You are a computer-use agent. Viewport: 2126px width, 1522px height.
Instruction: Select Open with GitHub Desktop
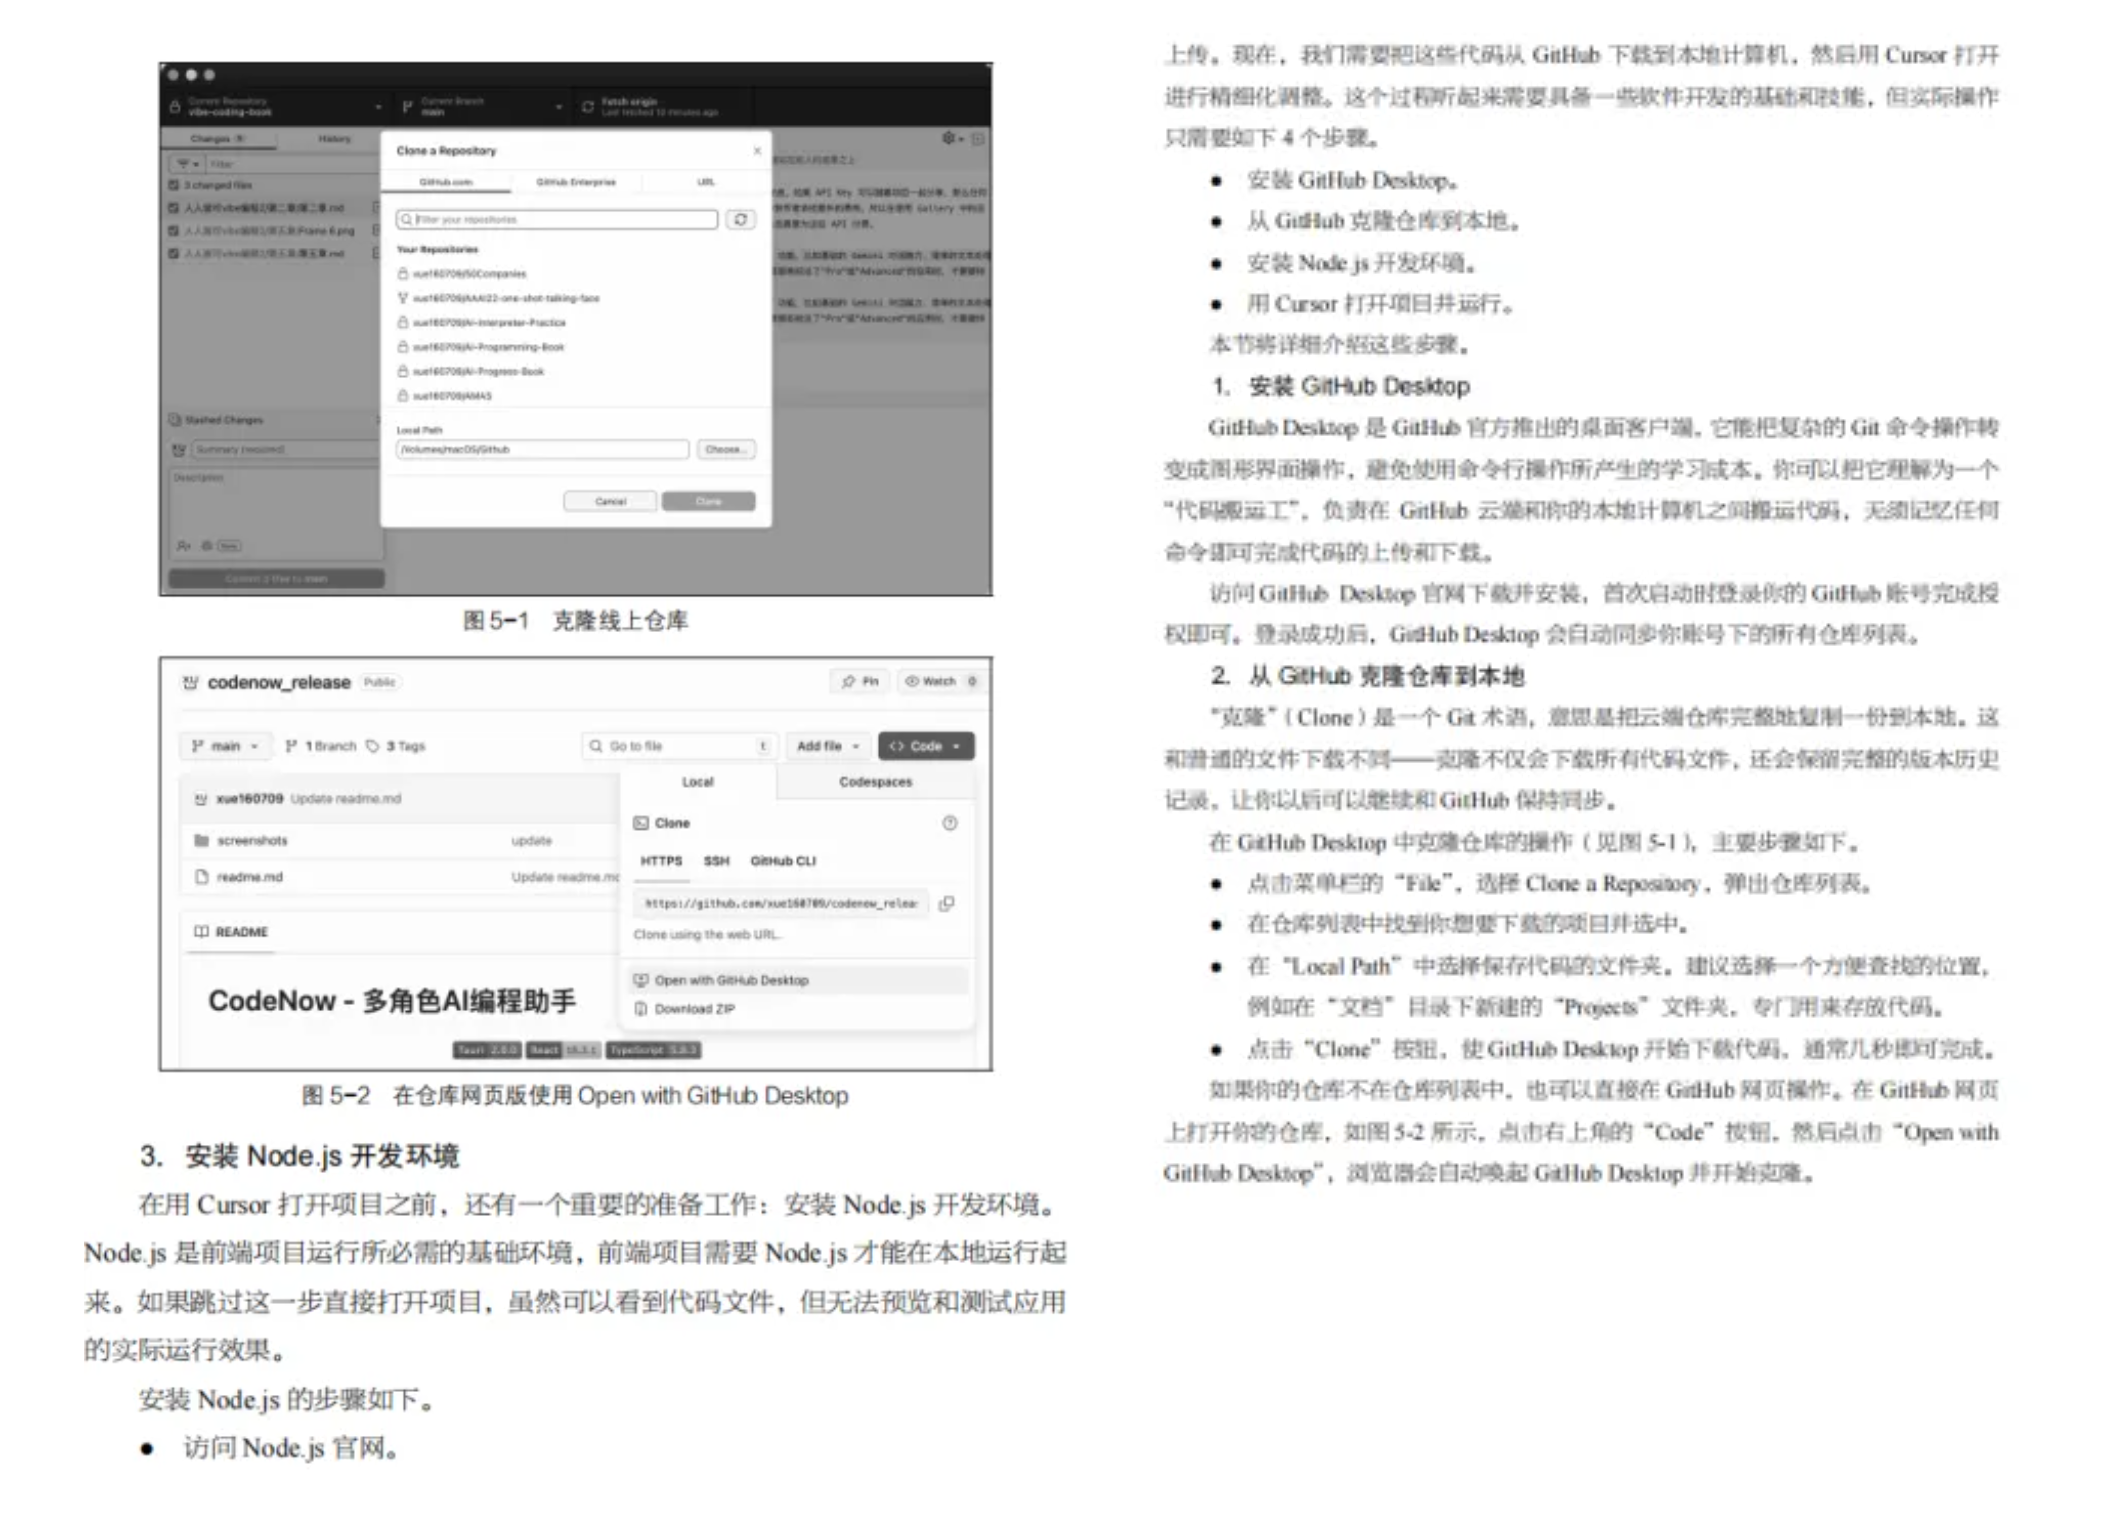[732, 980]
